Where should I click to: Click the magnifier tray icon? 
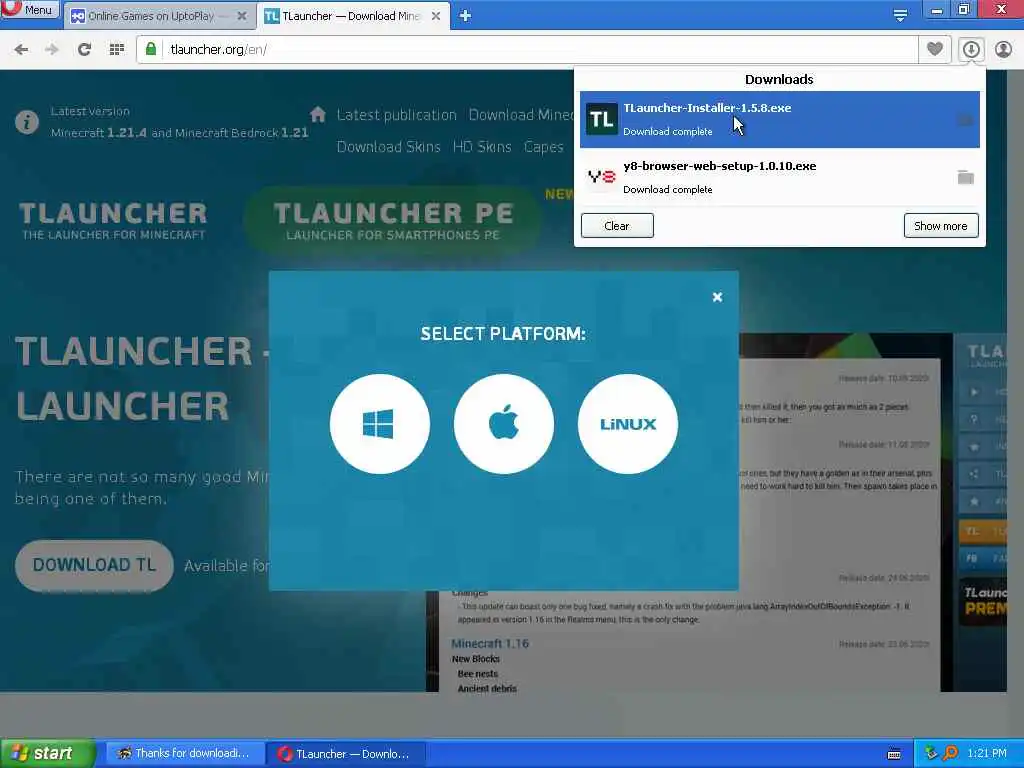[950, 753]
